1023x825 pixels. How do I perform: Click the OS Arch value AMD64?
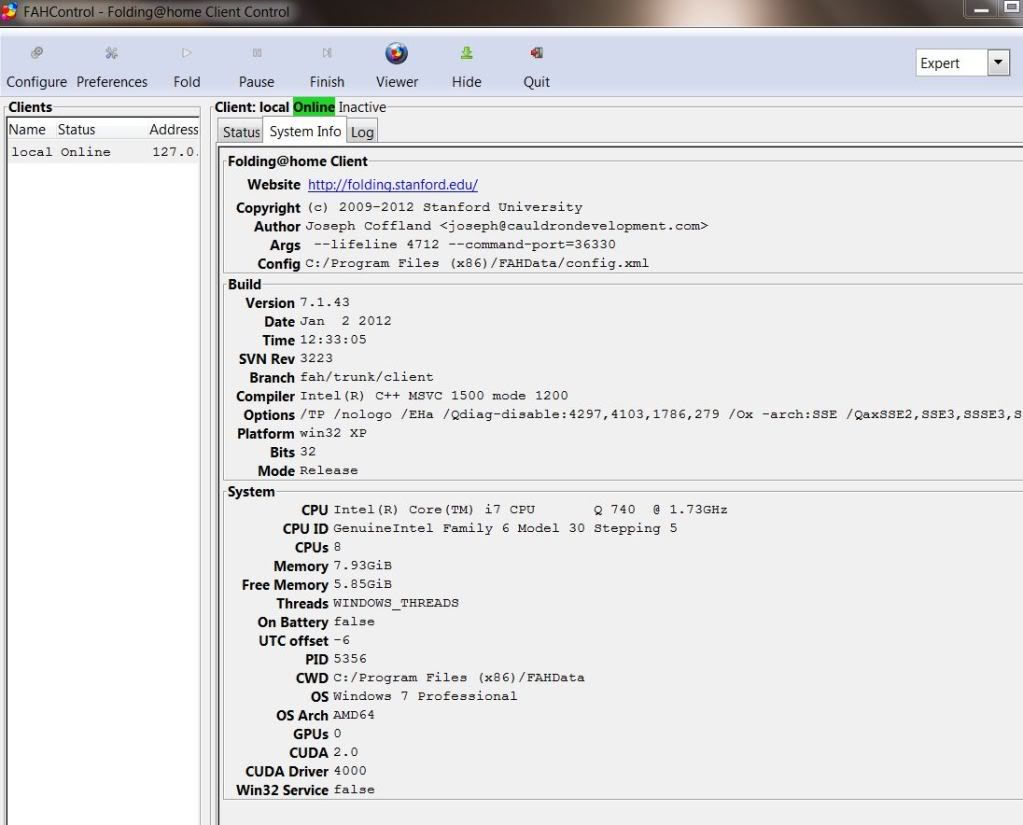pos(354,715)
